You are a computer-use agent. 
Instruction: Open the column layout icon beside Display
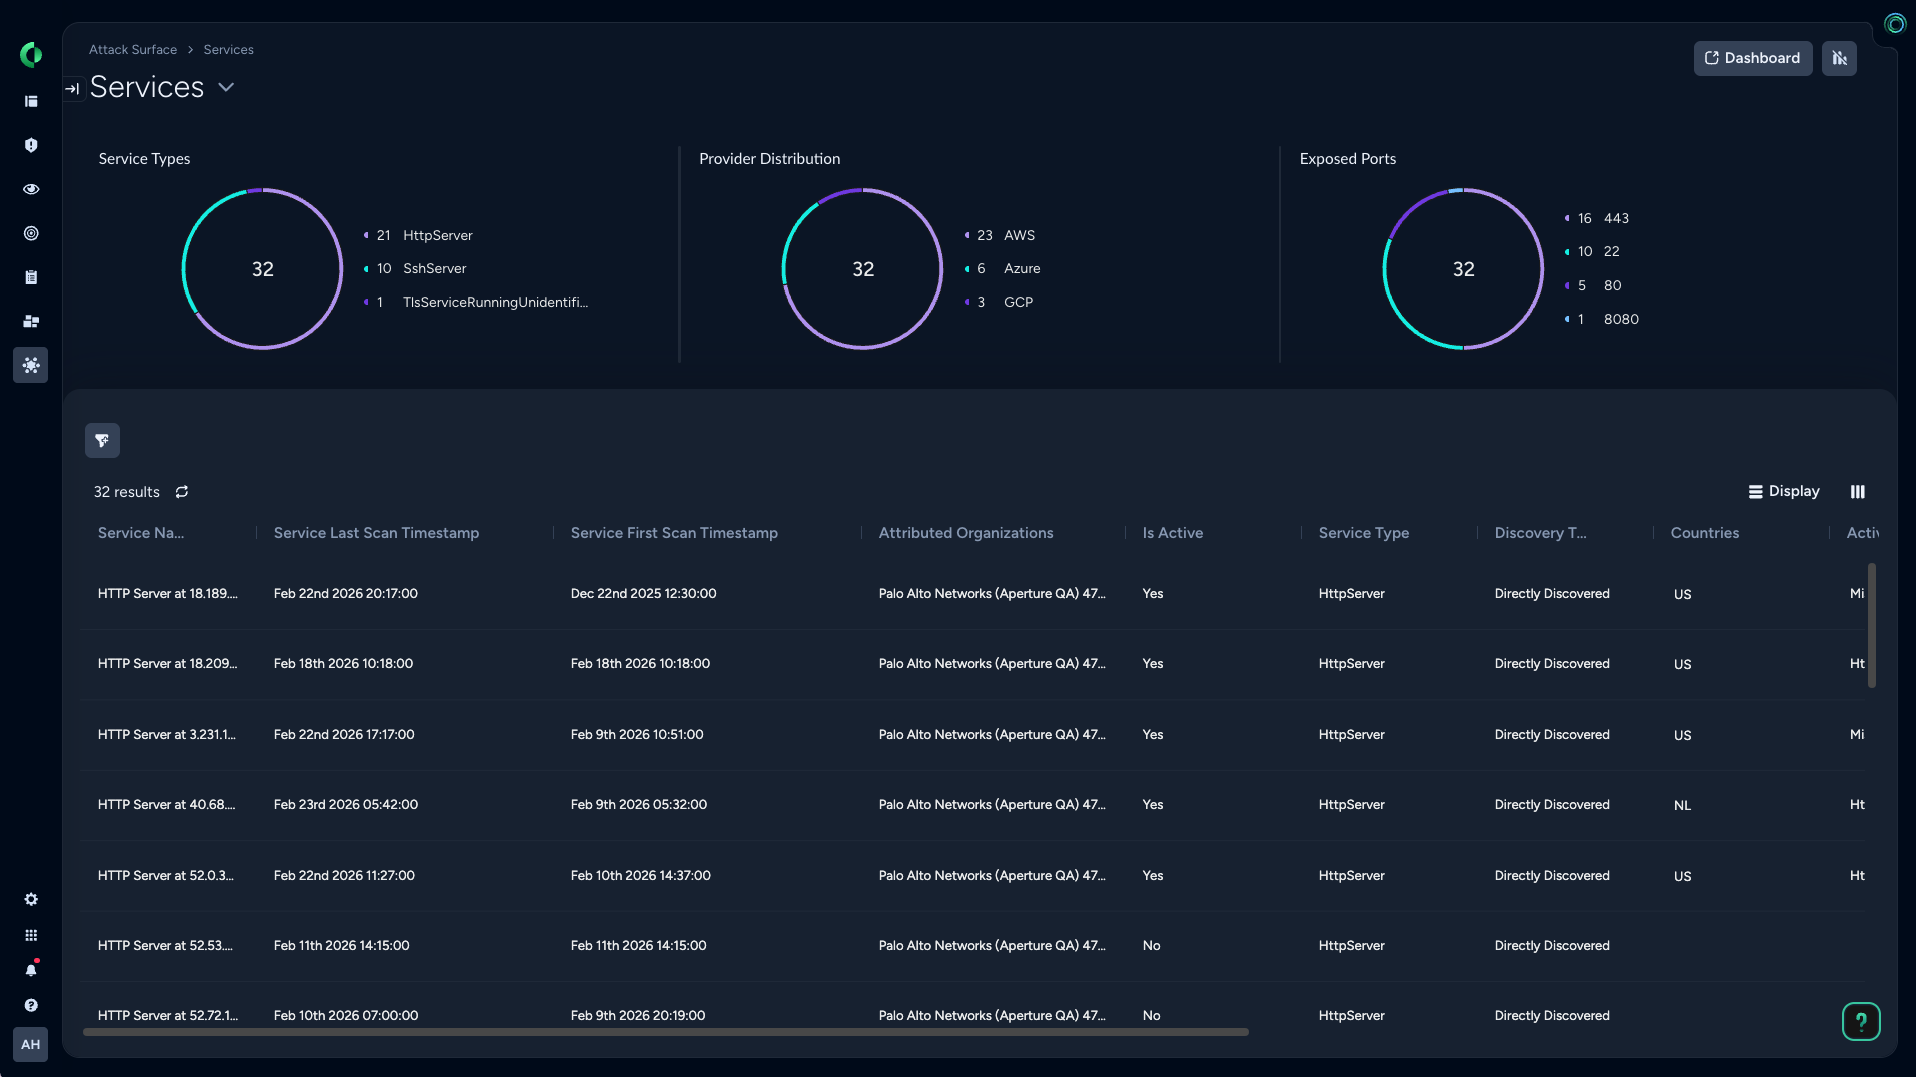coord(1857,492)
